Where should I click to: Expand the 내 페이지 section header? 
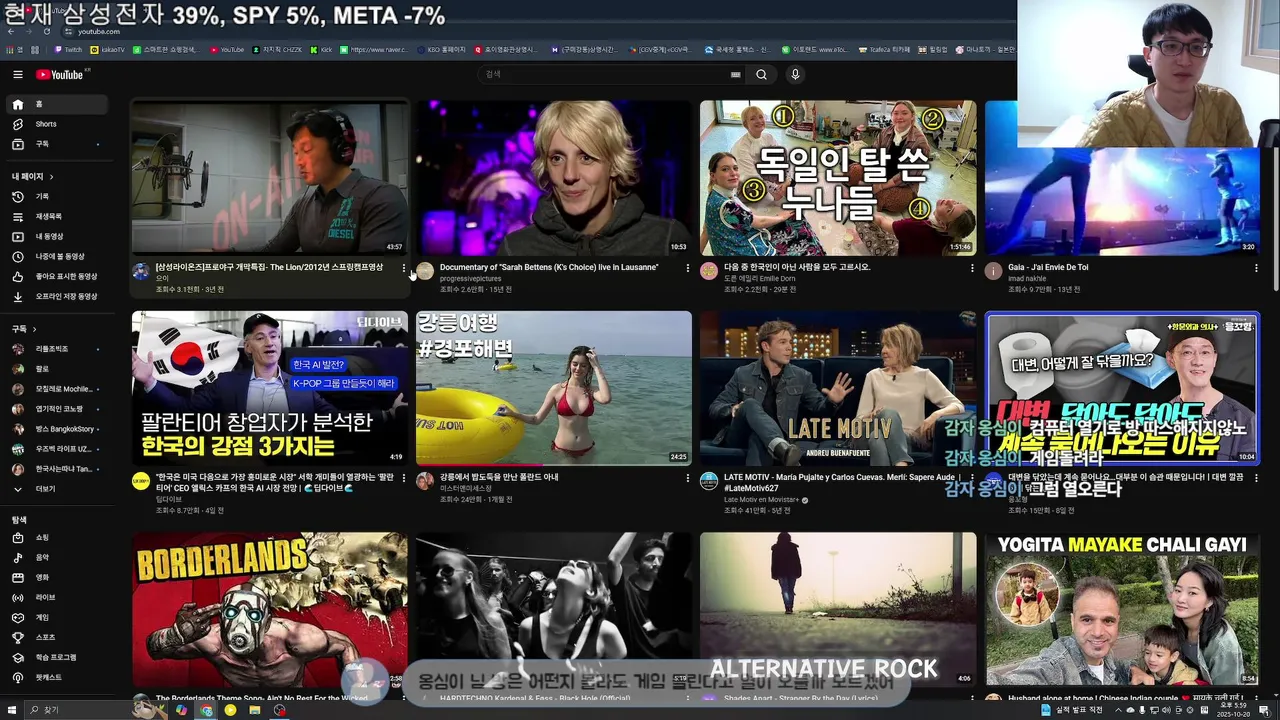pos(33,176)
